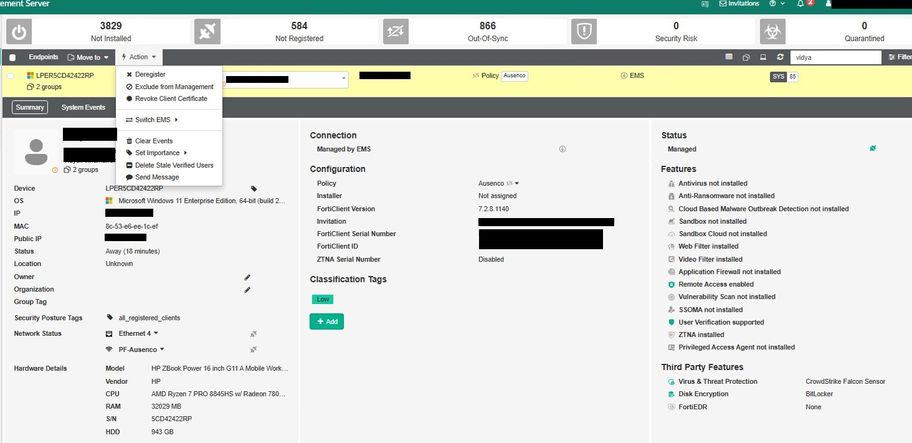
Task: Click the search field containing vidya
Action: point(835,58)
